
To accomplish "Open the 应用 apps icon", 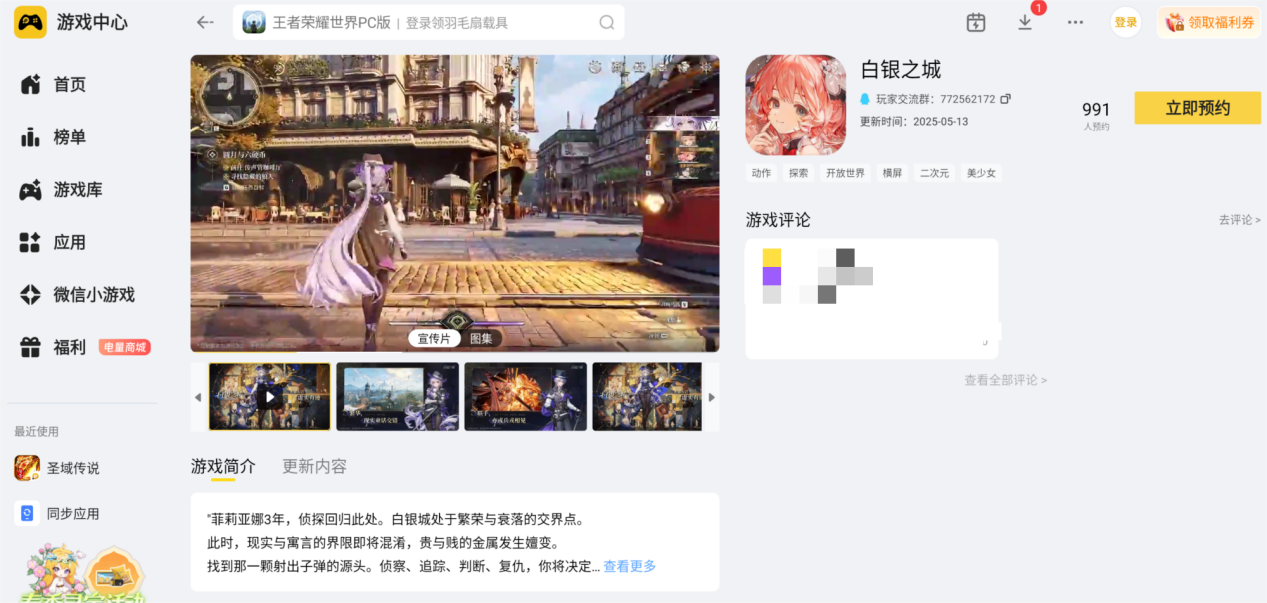I will point(30,242).
